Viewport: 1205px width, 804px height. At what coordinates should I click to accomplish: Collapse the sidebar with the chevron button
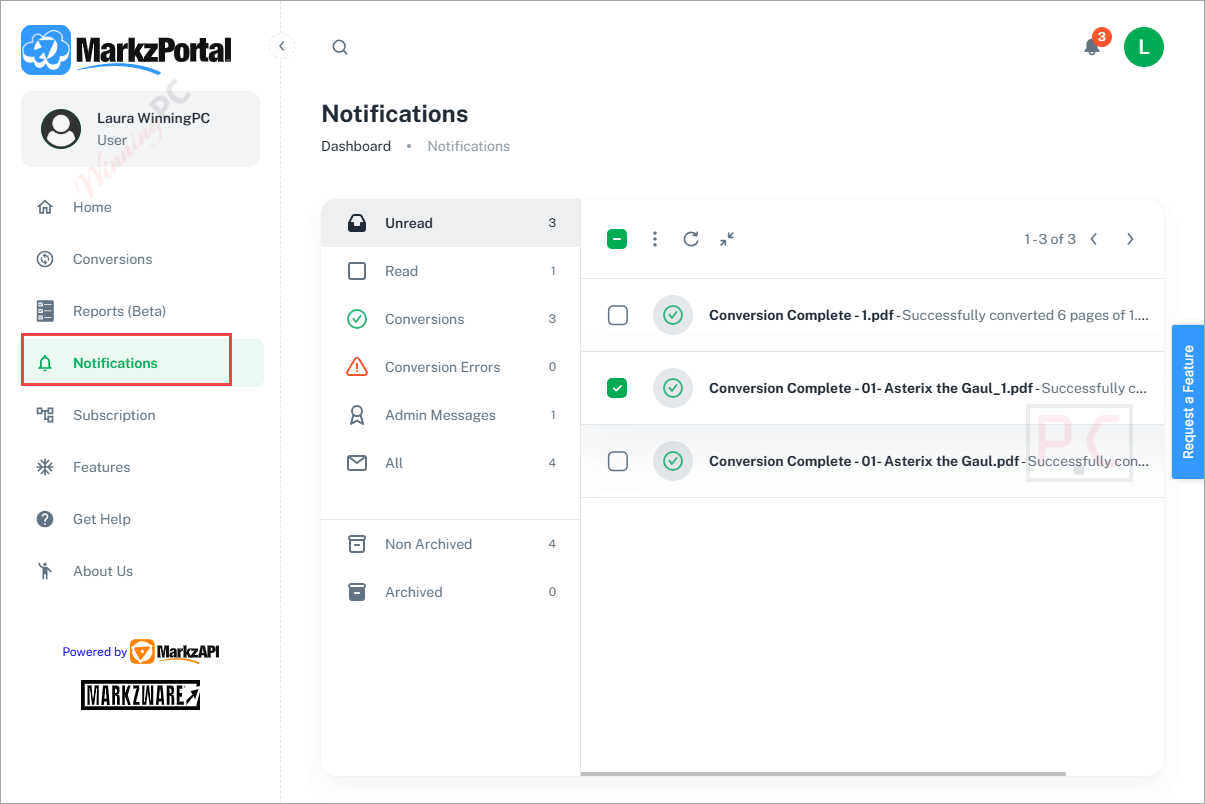tap(282, 46)
